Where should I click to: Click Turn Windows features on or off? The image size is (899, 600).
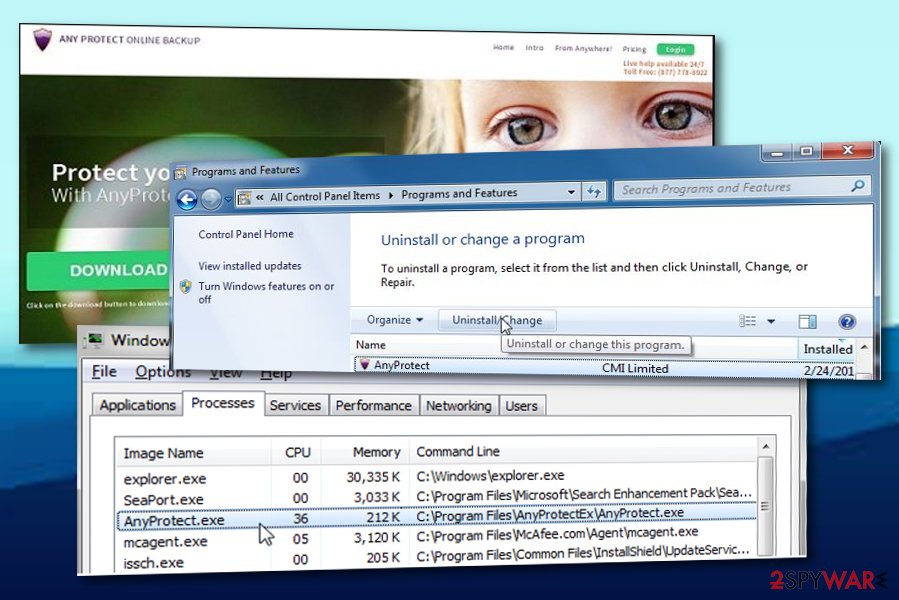click(266, 293)
